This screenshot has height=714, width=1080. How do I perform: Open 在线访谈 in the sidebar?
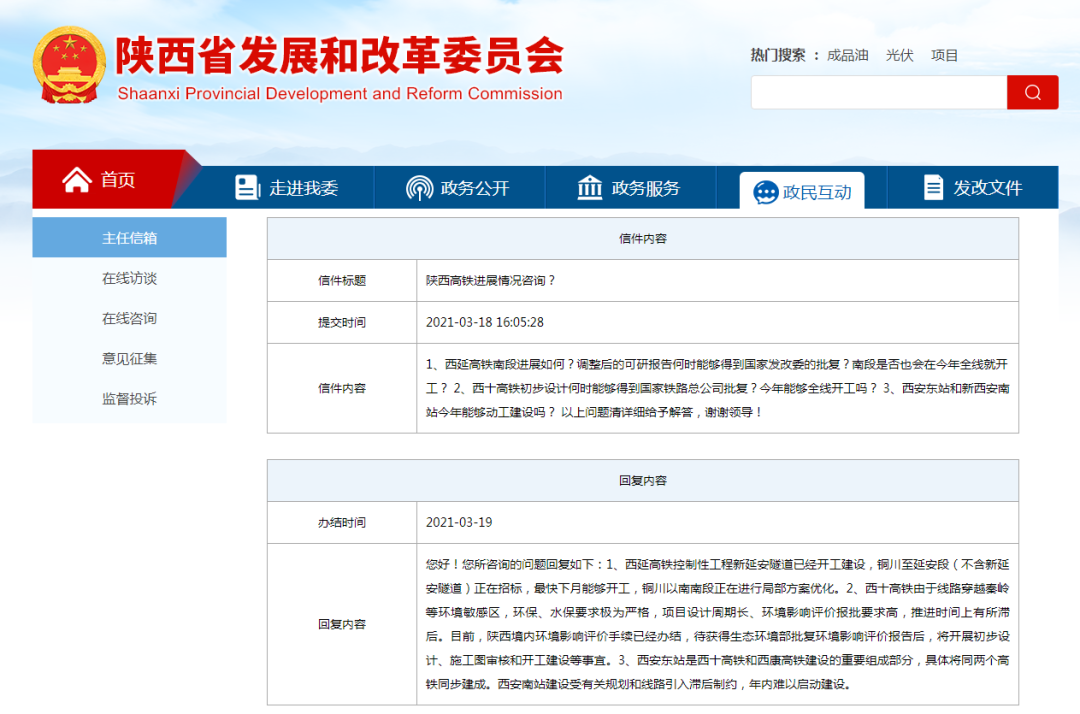pos(129,278)
